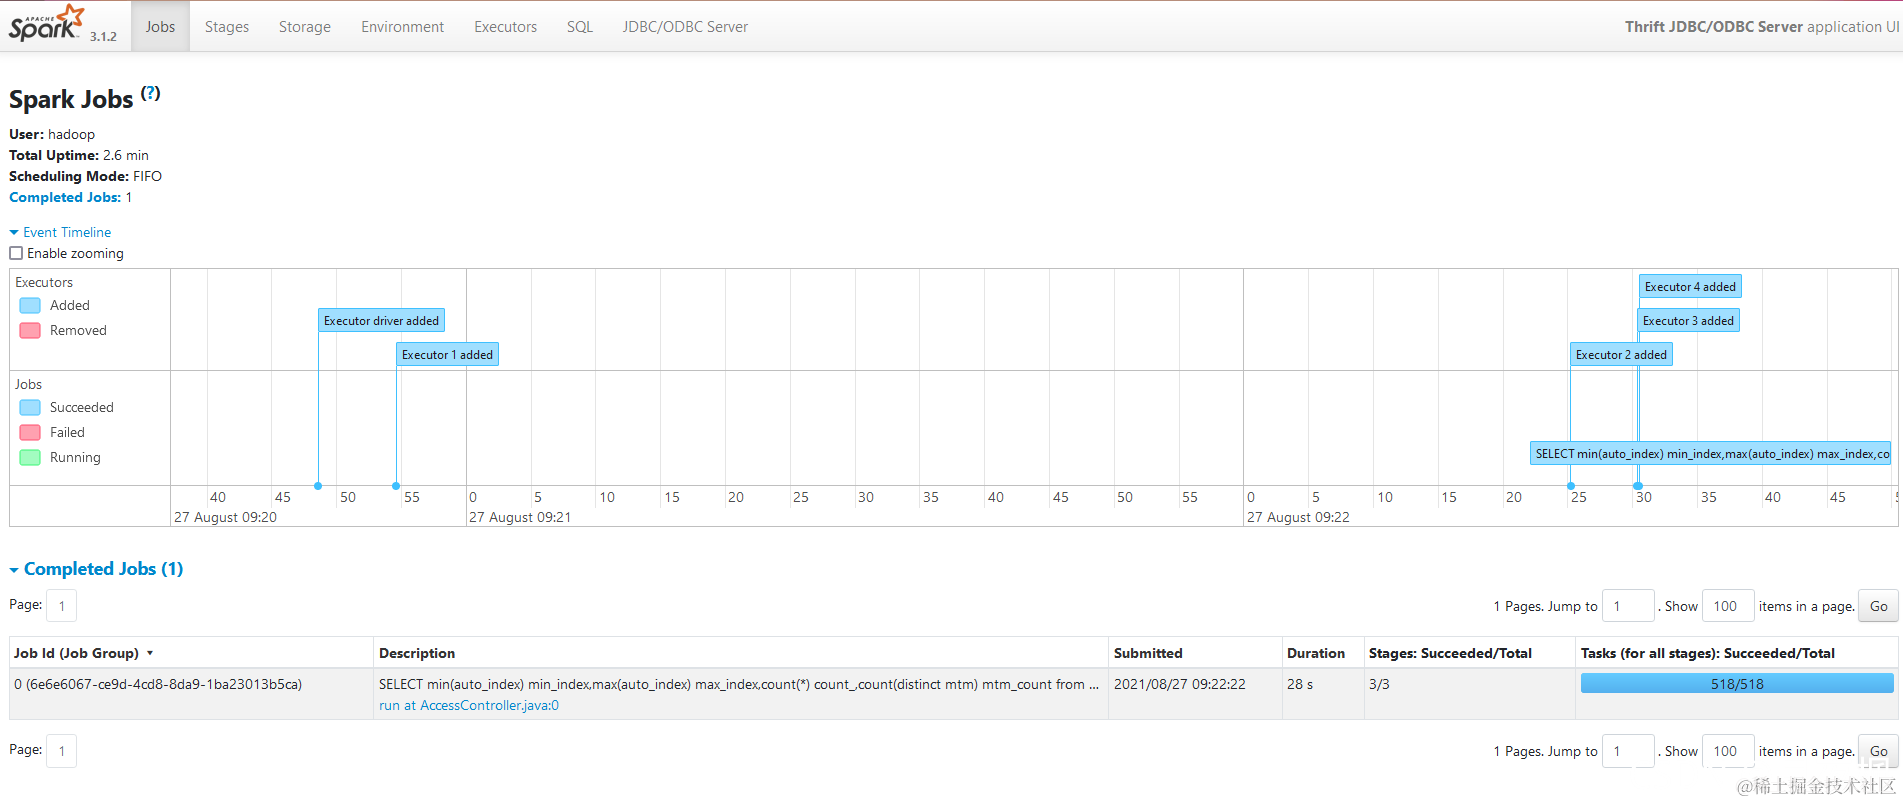The height and width of the screenshot is (803, 1903).
Task: Select the Executor 3 added marker
Action: (1689, 321)
